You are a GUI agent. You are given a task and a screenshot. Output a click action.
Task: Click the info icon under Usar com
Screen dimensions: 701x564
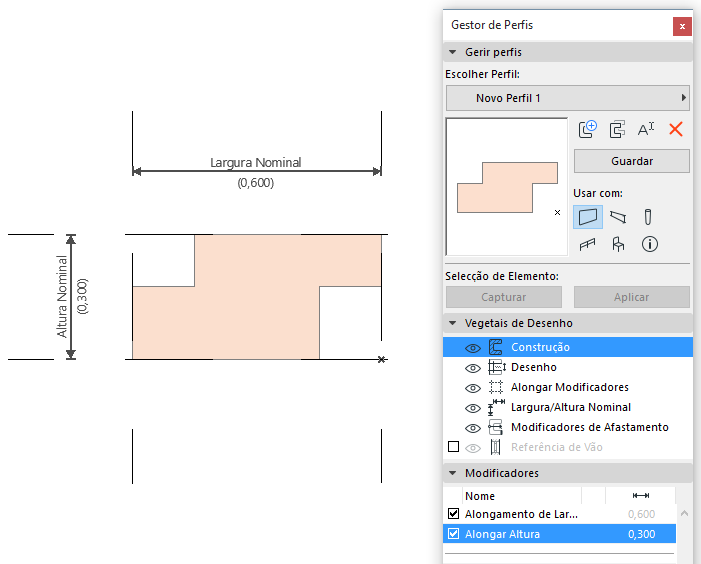coord(650,244)
